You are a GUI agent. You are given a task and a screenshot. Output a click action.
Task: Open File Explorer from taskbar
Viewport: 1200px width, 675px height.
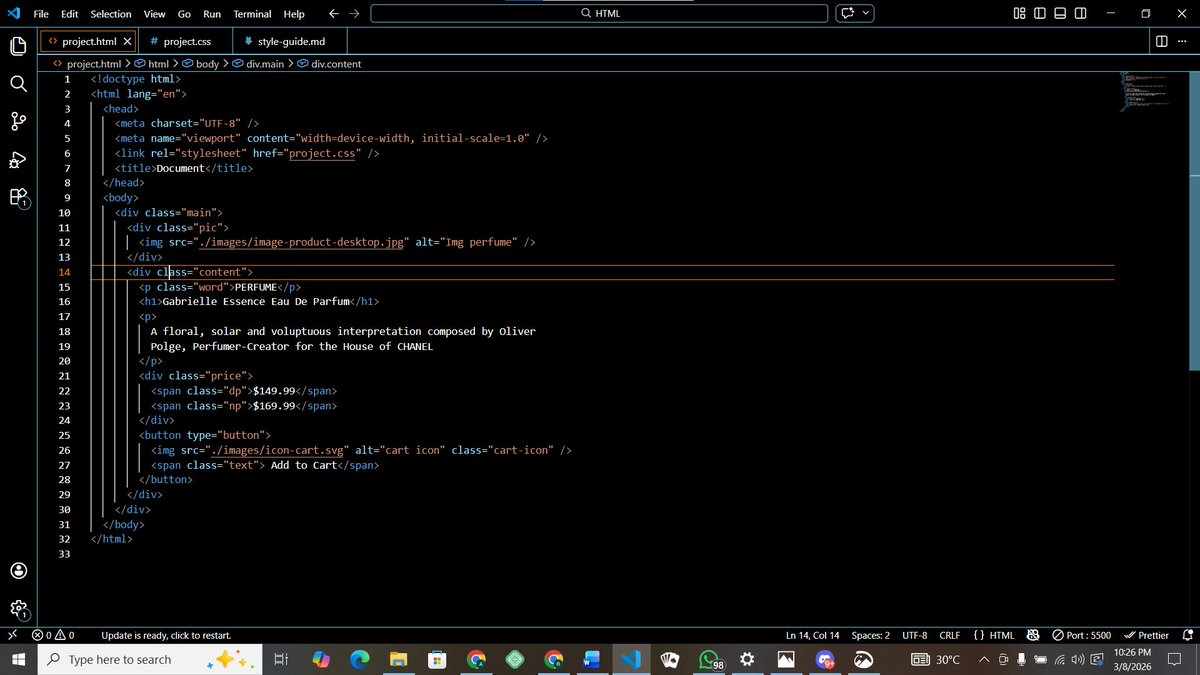[399, 659]
